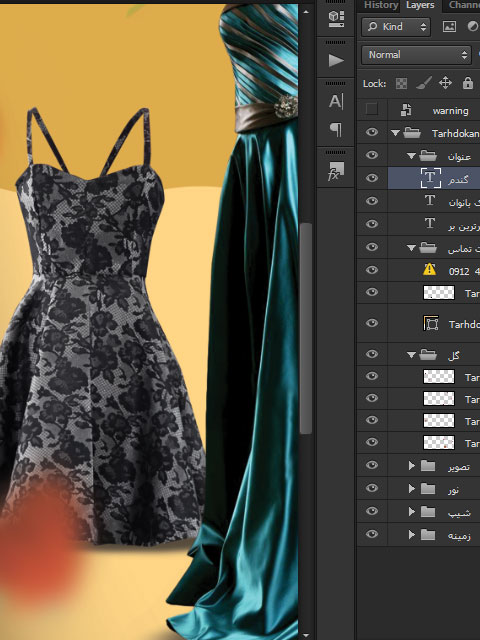The width and height of the screenshot is (480, 640).
Task: Open the Paragraph panel icon
Action: point(336,129)
